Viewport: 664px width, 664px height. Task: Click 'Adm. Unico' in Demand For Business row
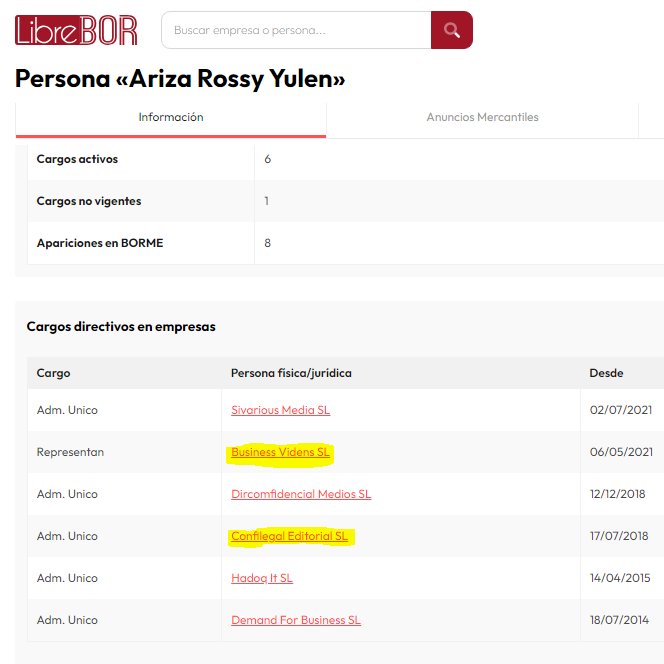pyautogui.click(x=67, y=620)
